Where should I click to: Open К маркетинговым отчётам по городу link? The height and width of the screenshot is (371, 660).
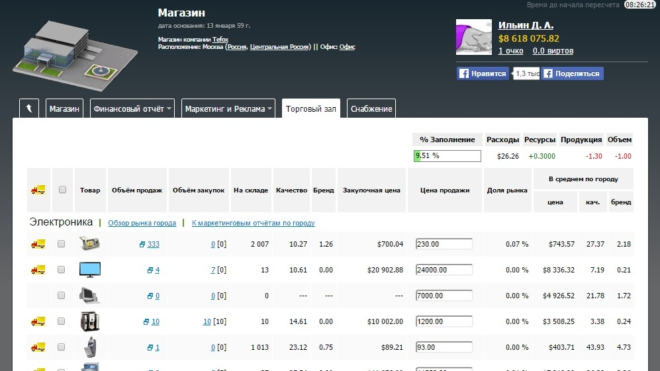coord(253,223)
